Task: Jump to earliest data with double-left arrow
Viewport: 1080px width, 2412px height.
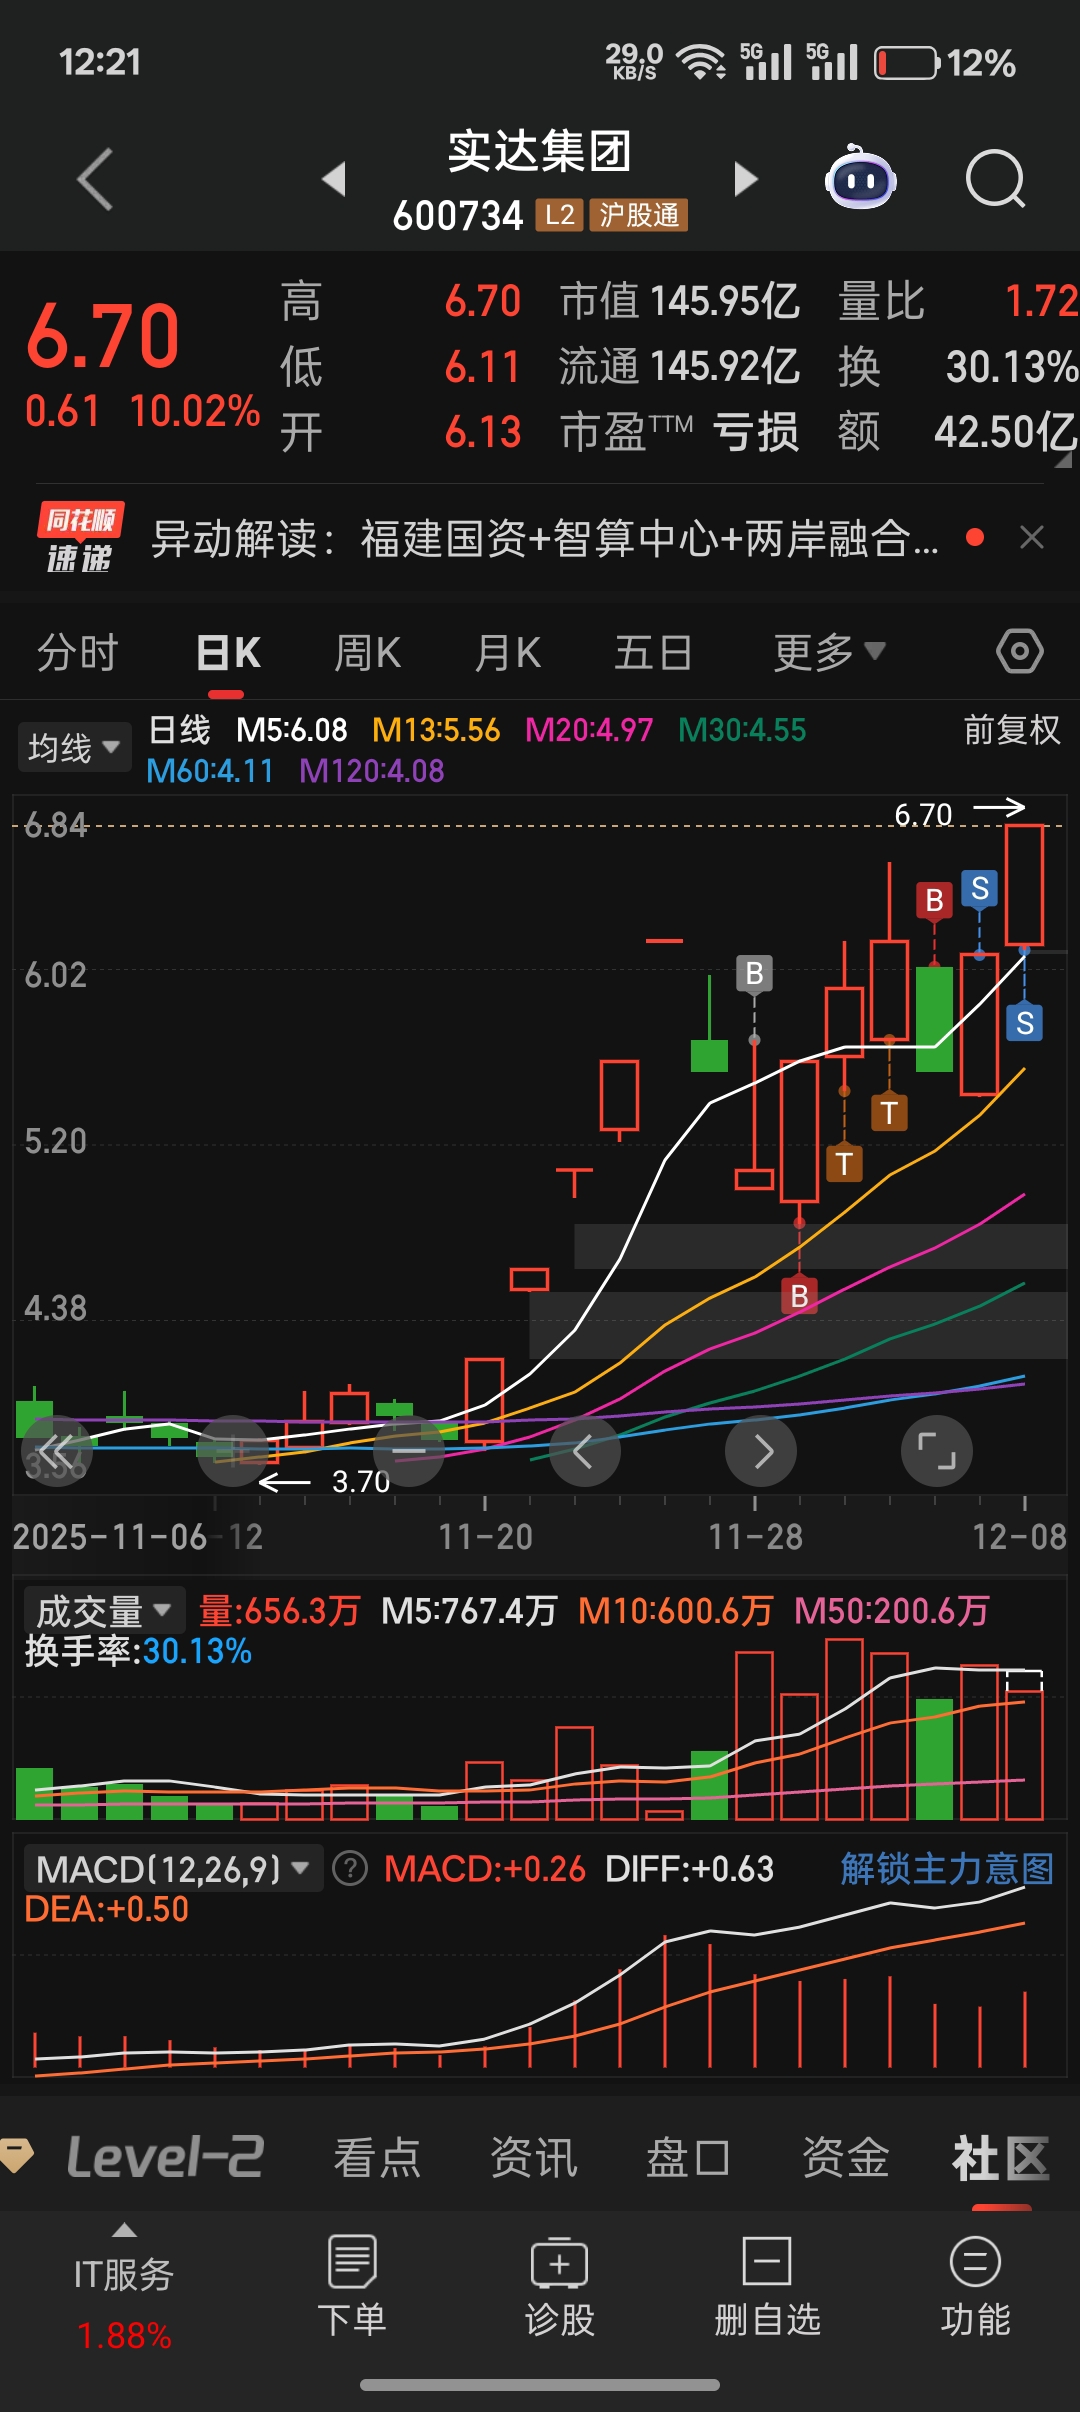Action: (x=56, y=1451)
